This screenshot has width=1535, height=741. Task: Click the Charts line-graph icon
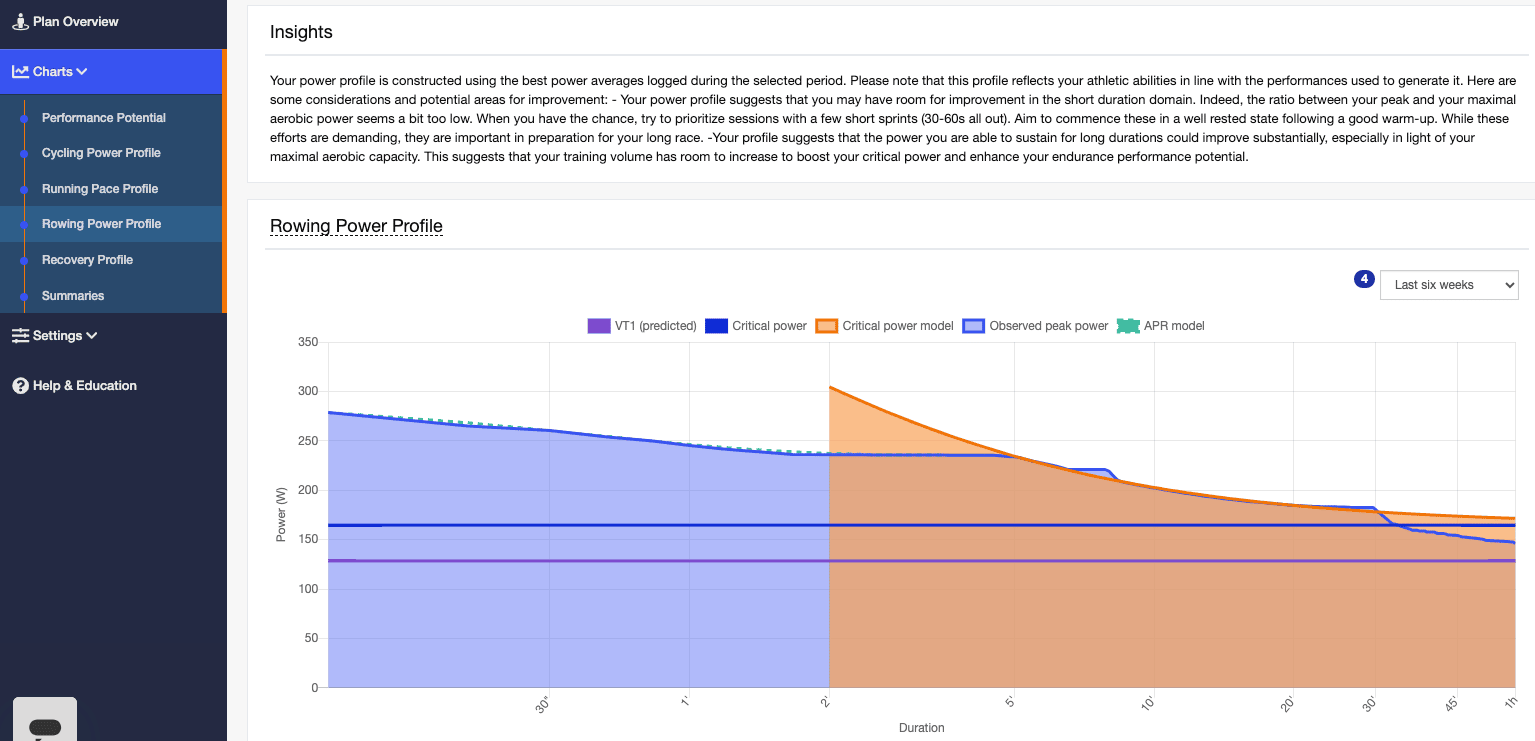point(20,72)
